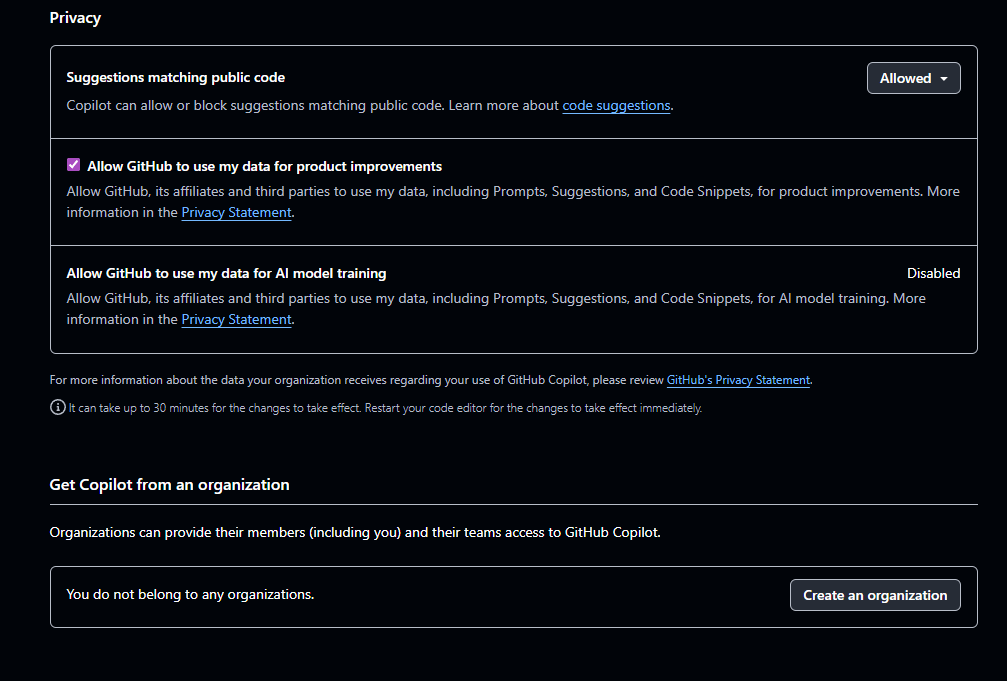Click the Suggestions matching public code title
Screen dimensions: 1007x681
coord(175,78)
